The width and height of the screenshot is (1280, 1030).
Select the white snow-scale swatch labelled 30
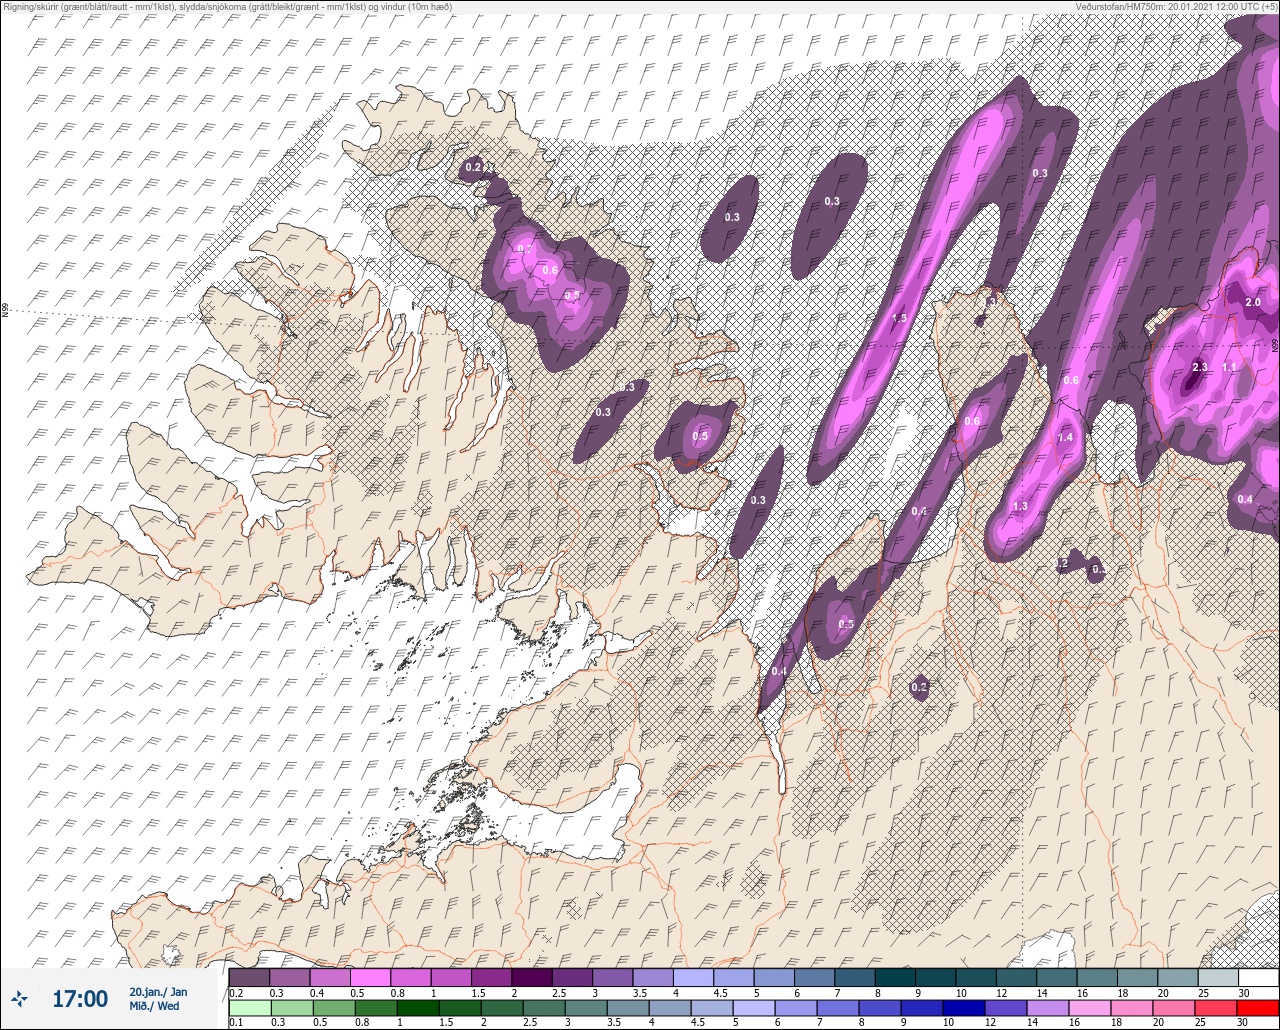click(1258, 977)
